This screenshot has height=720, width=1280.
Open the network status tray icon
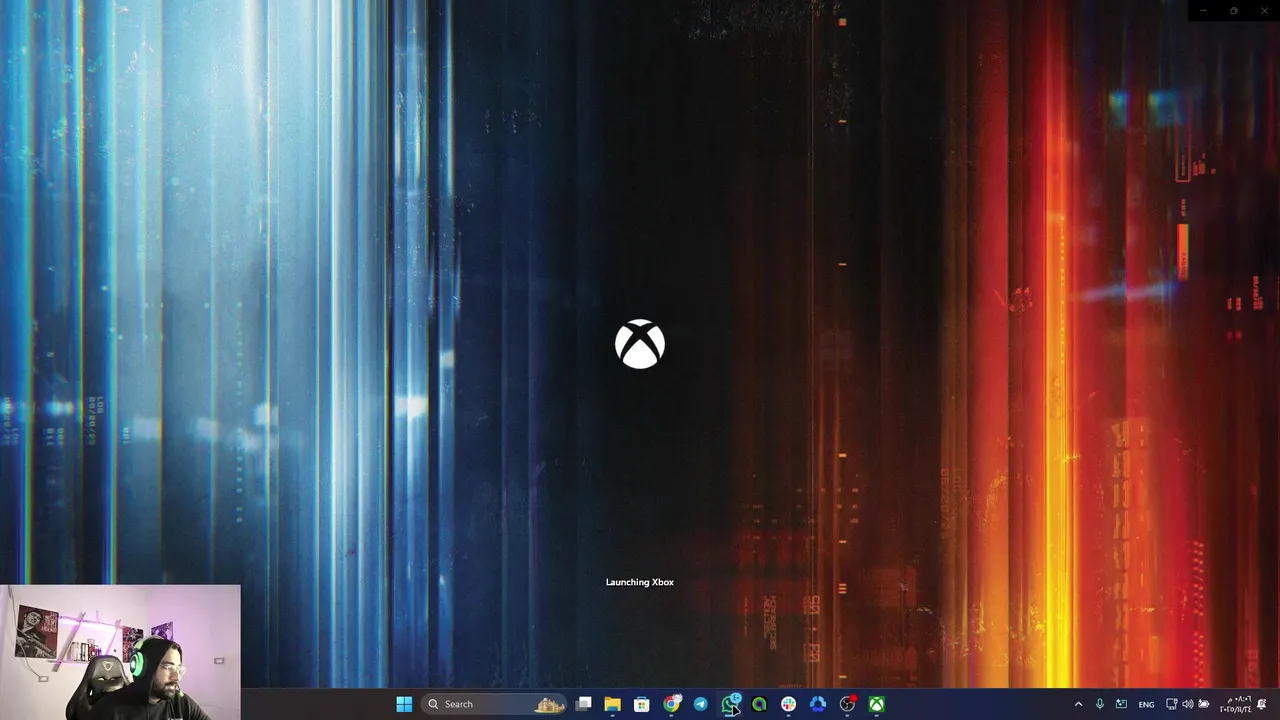1171,704
